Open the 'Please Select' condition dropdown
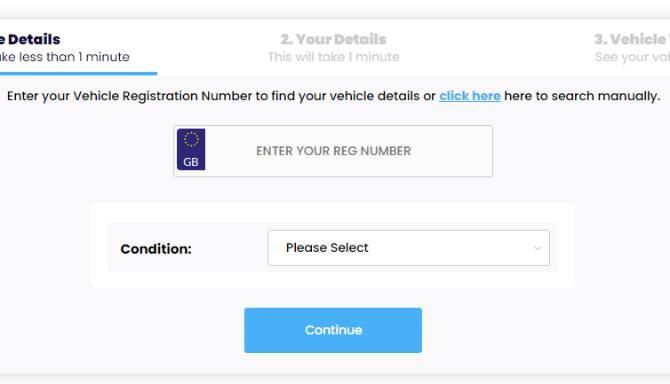 408,248
